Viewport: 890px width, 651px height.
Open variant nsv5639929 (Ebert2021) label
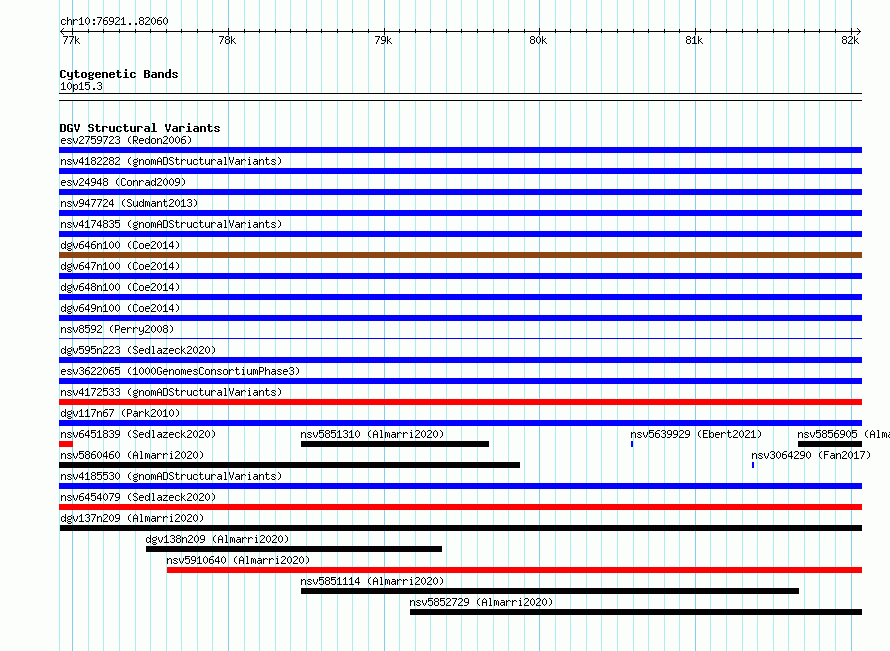696,434
